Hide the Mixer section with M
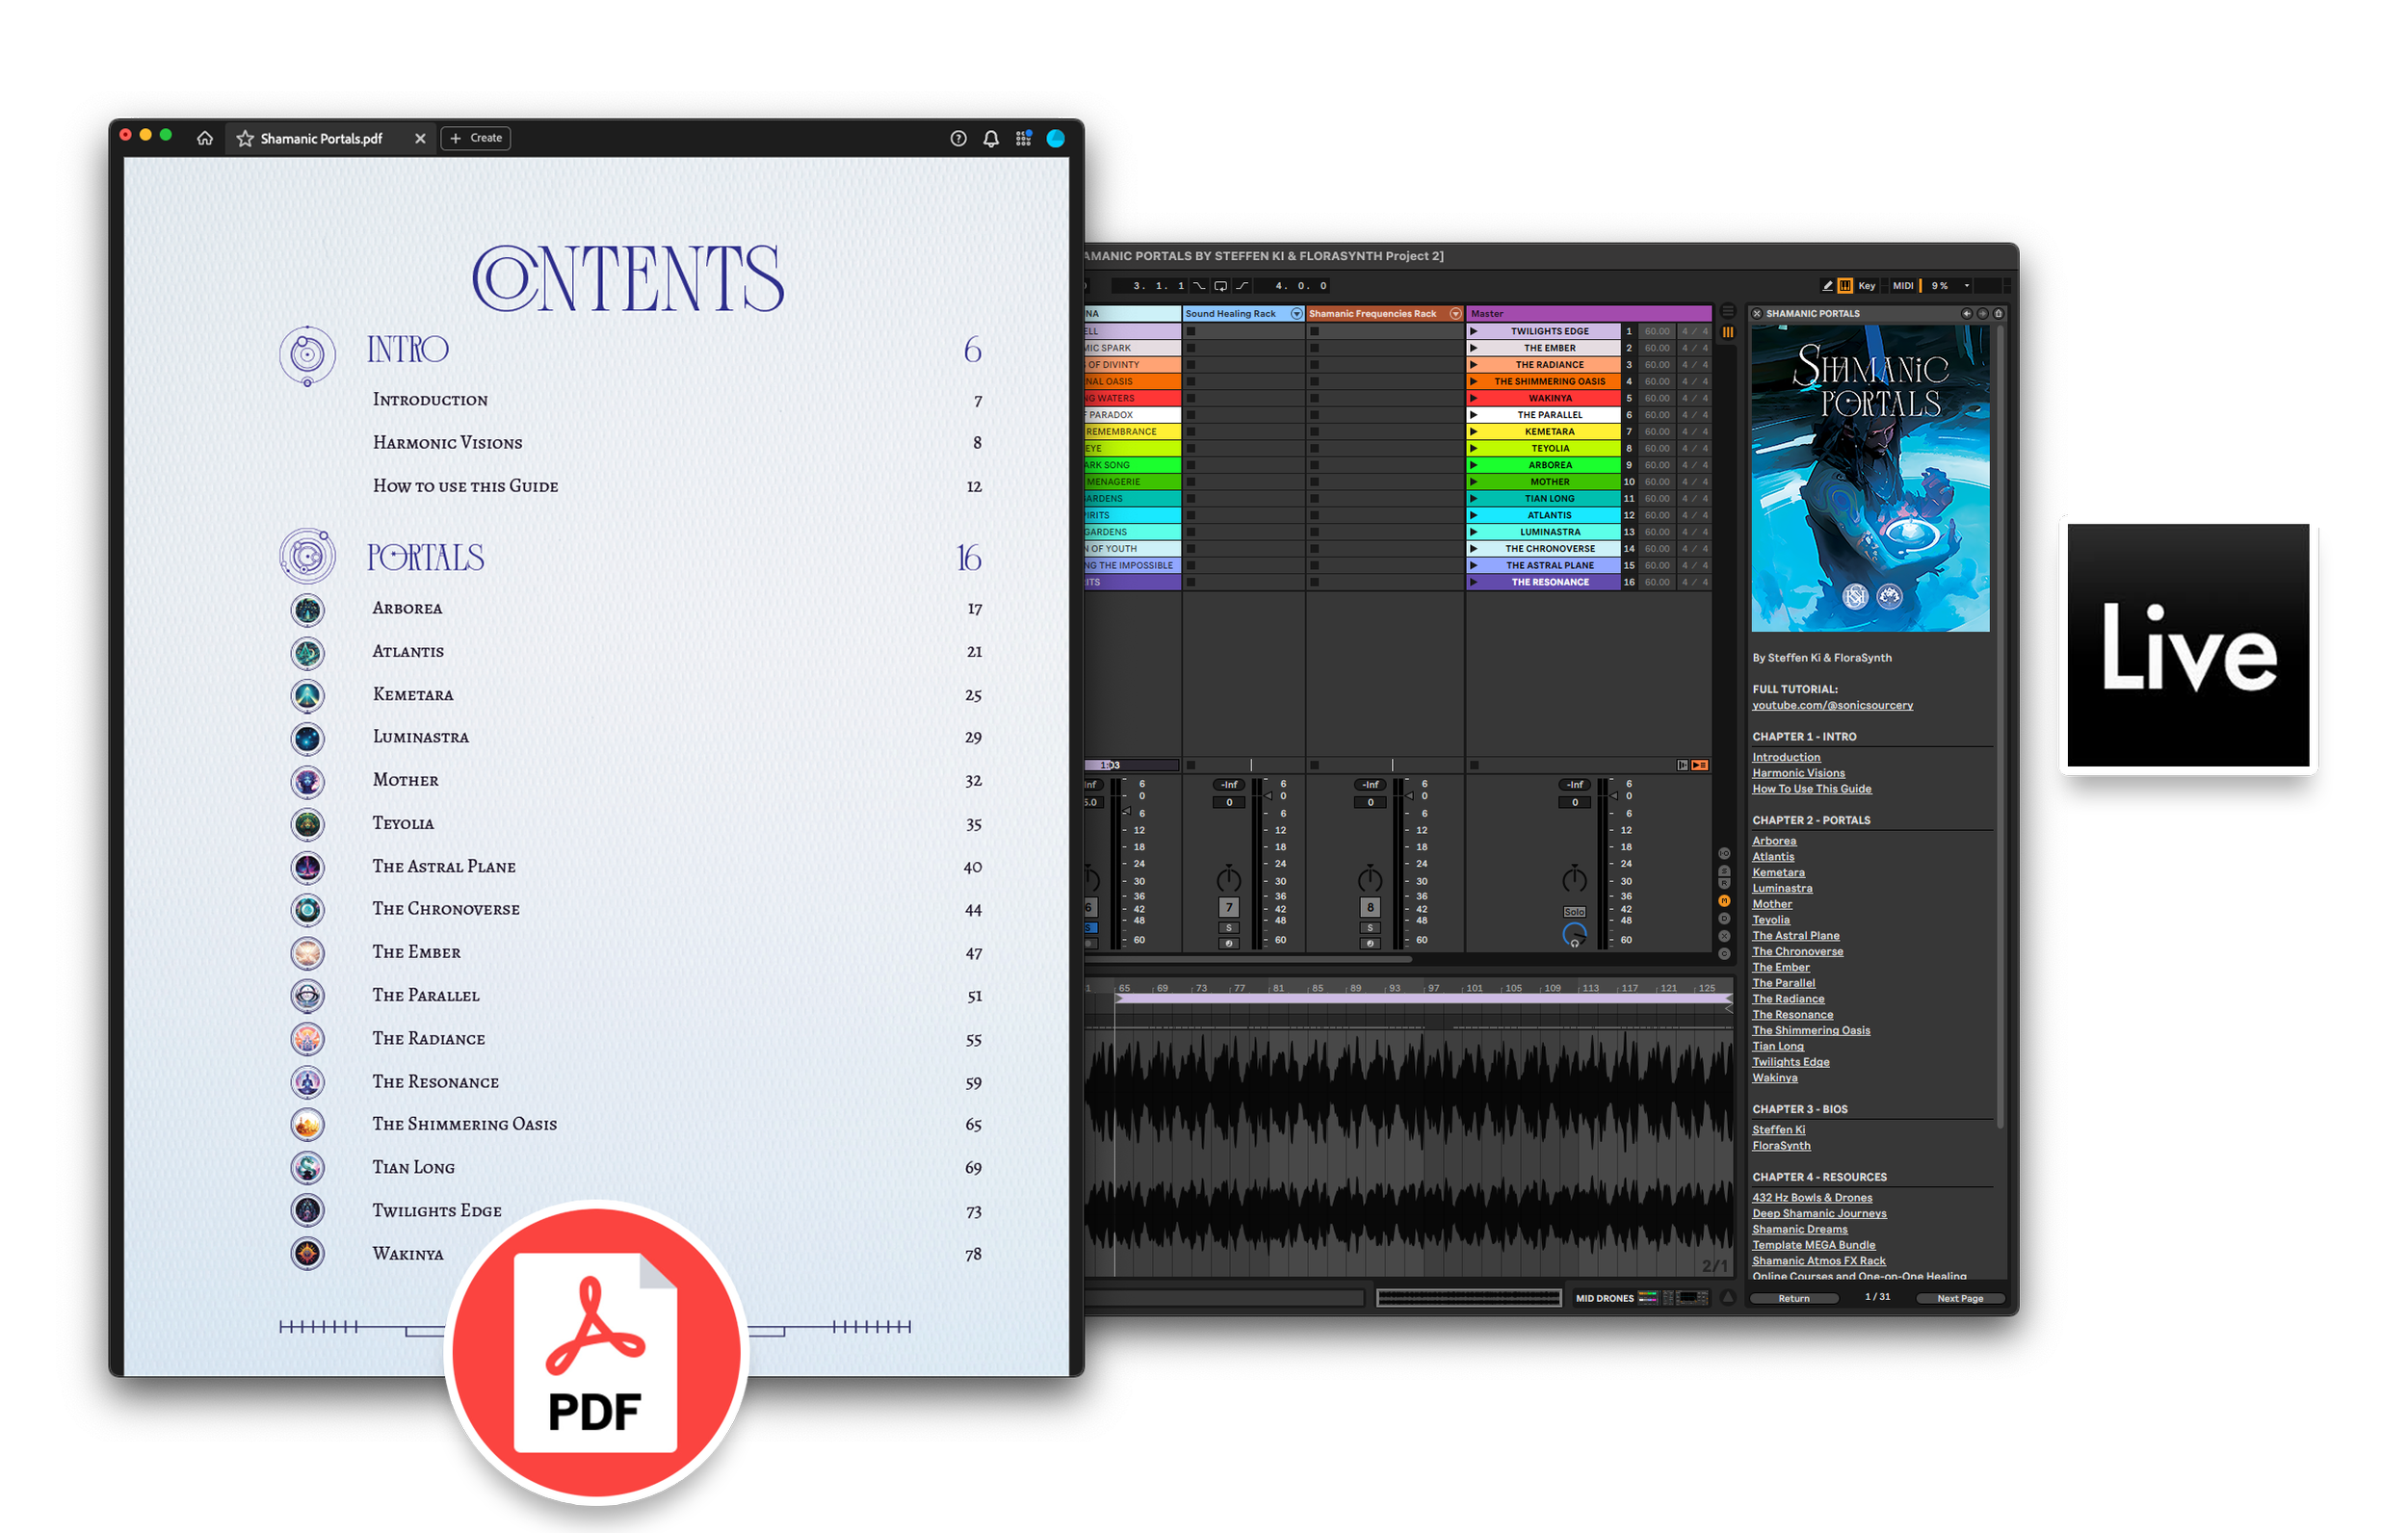The height and width of the screenshot is (1533, 2408). [1724, 902]
